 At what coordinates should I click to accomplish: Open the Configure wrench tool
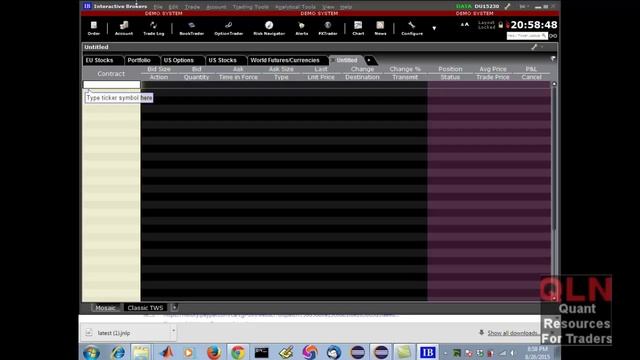412,28
